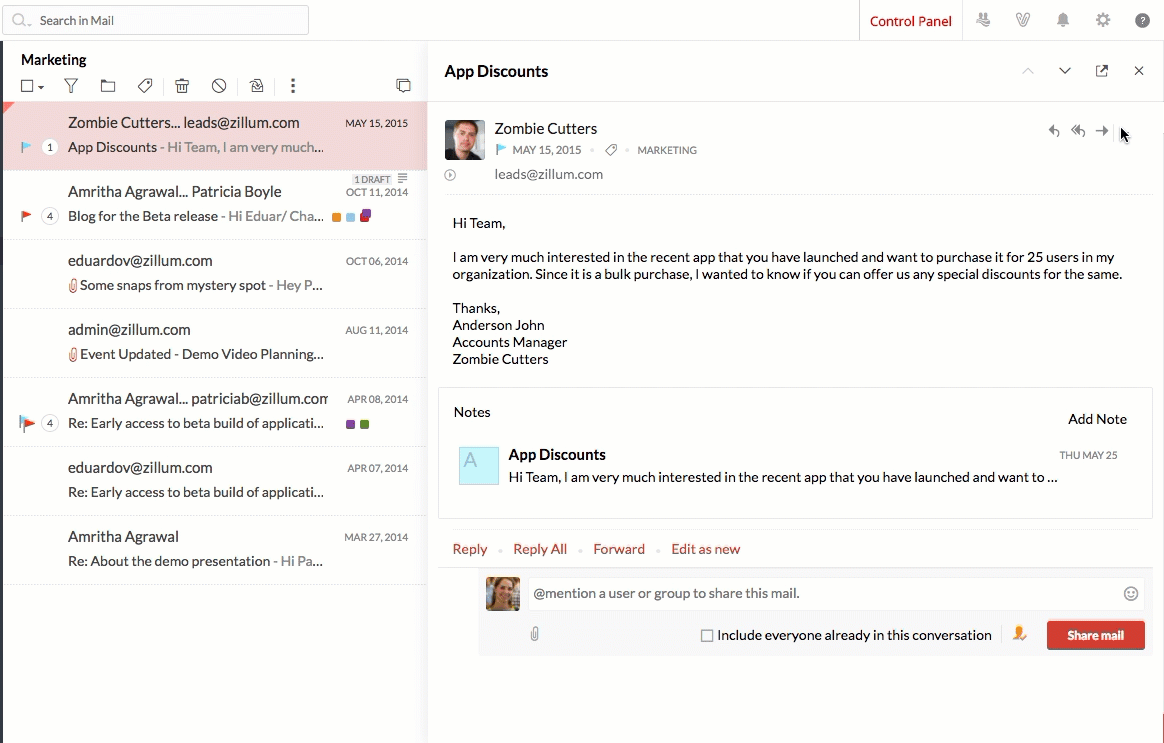Expand the recipient details arrow beside leads@zillum.com
1164x743 pixels.
tap(450, 175)
